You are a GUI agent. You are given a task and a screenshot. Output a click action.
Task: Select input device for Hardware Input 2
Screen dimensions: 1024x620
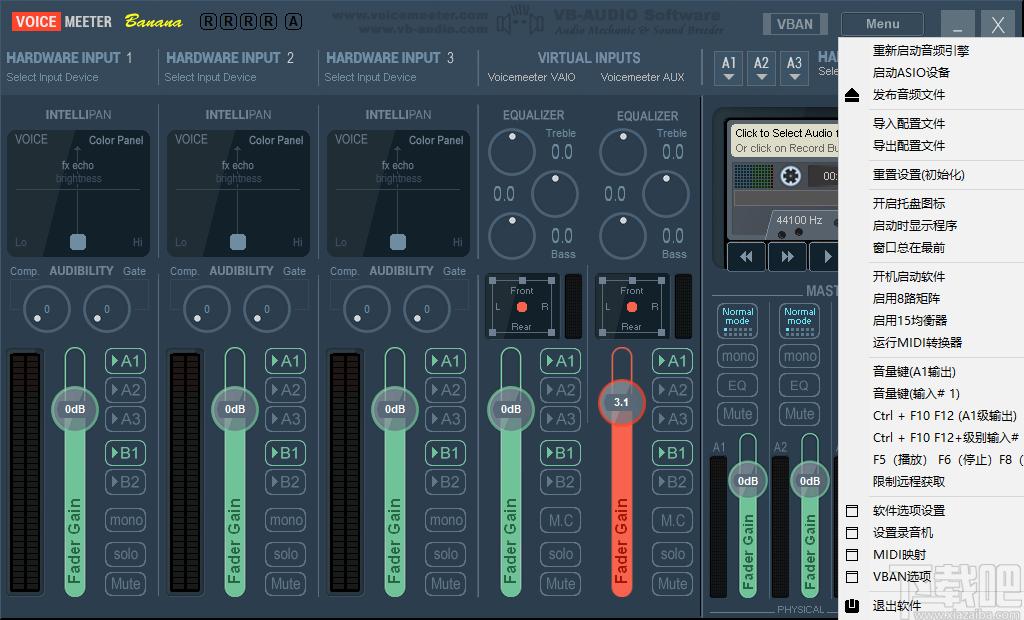(x=210, y=77)
